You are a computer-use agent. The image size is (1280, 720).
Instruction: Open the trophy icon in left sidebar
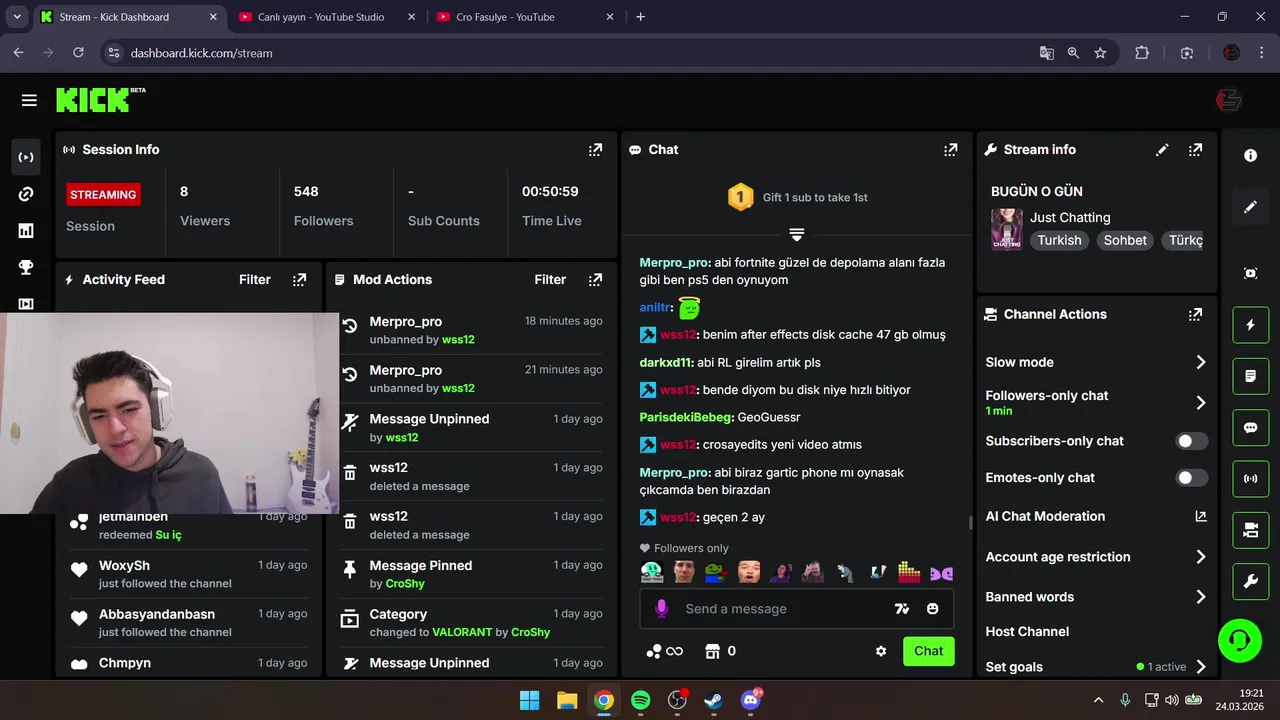point(26,267)
